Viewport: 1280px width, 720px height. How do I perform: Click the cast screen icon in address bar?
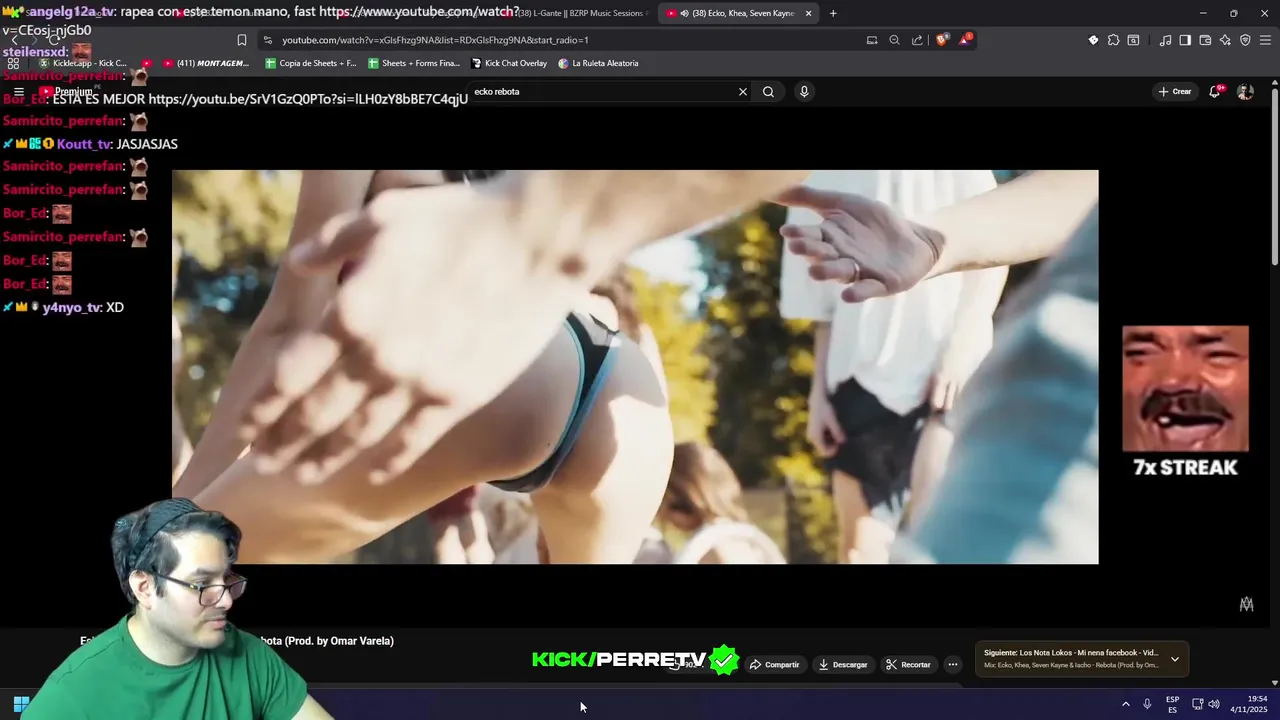(x=872, y=40)
